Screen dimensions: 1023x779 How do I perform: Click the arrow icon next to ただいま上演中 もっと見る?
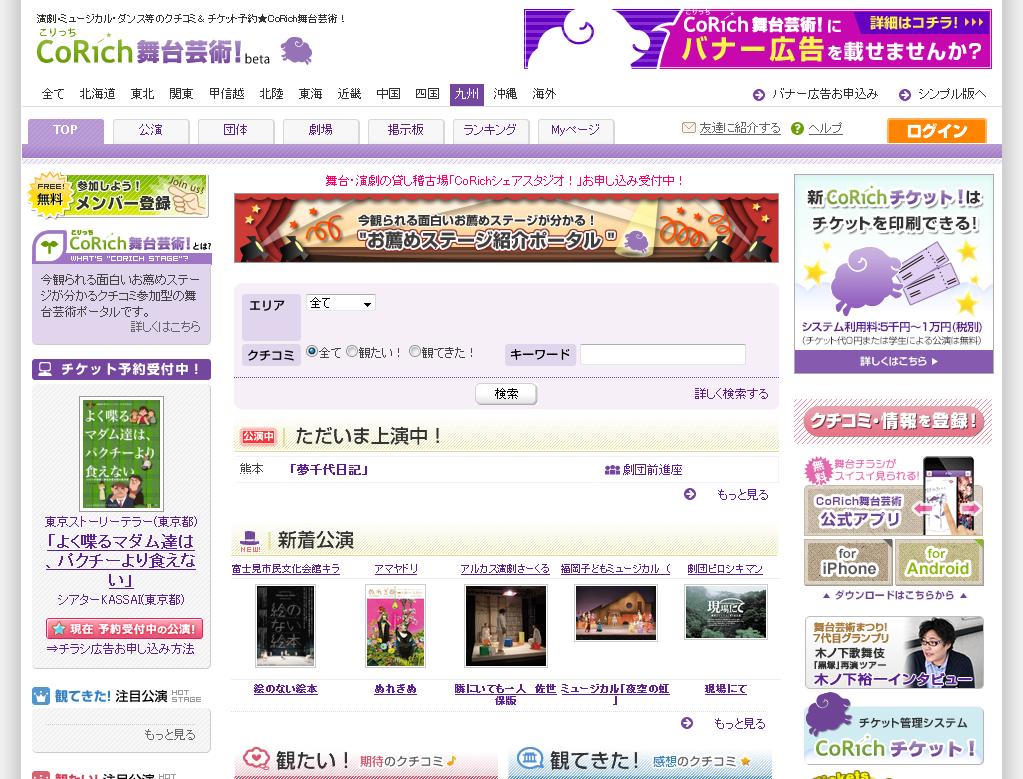click(690, 494)
